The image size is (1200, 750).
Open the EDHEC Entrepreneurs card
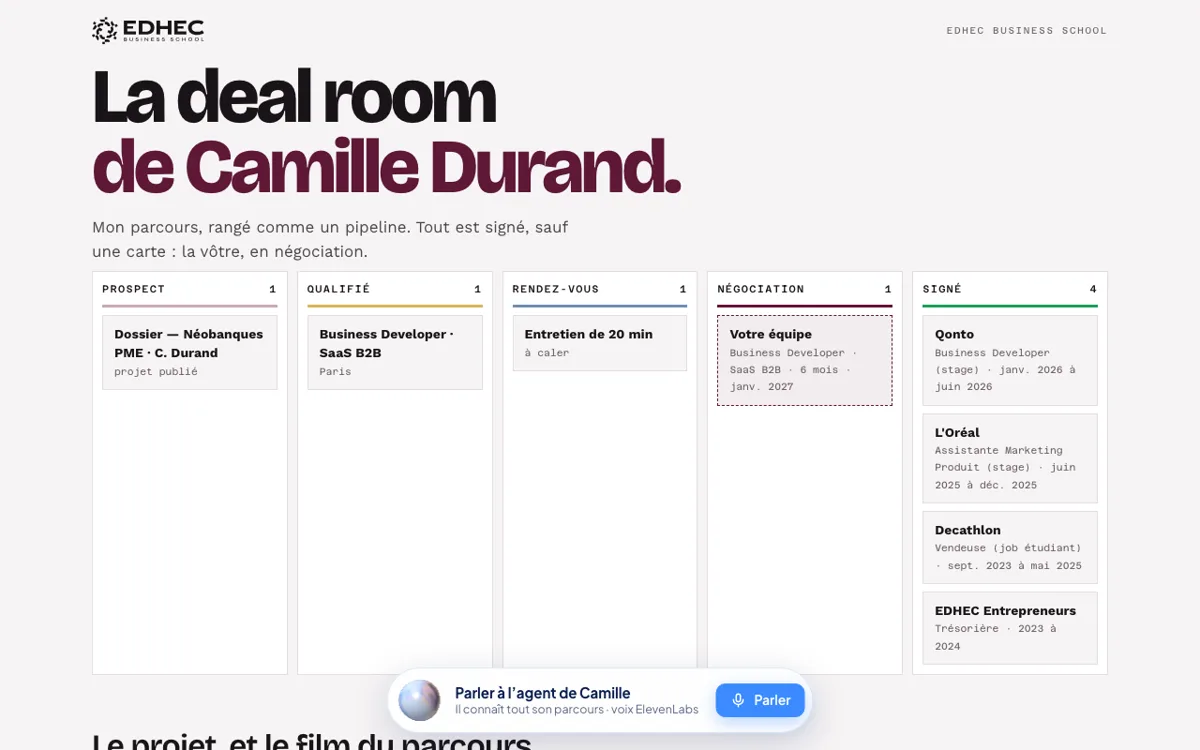1010,628
